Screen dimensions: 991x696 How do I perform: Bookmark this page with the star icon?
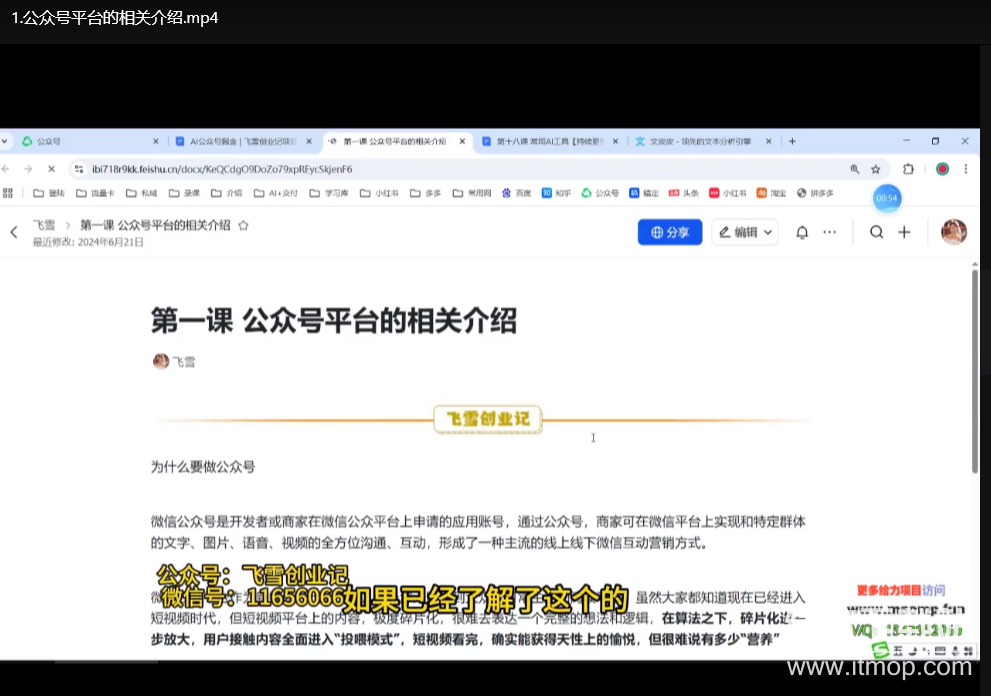[x=875, y=169]
